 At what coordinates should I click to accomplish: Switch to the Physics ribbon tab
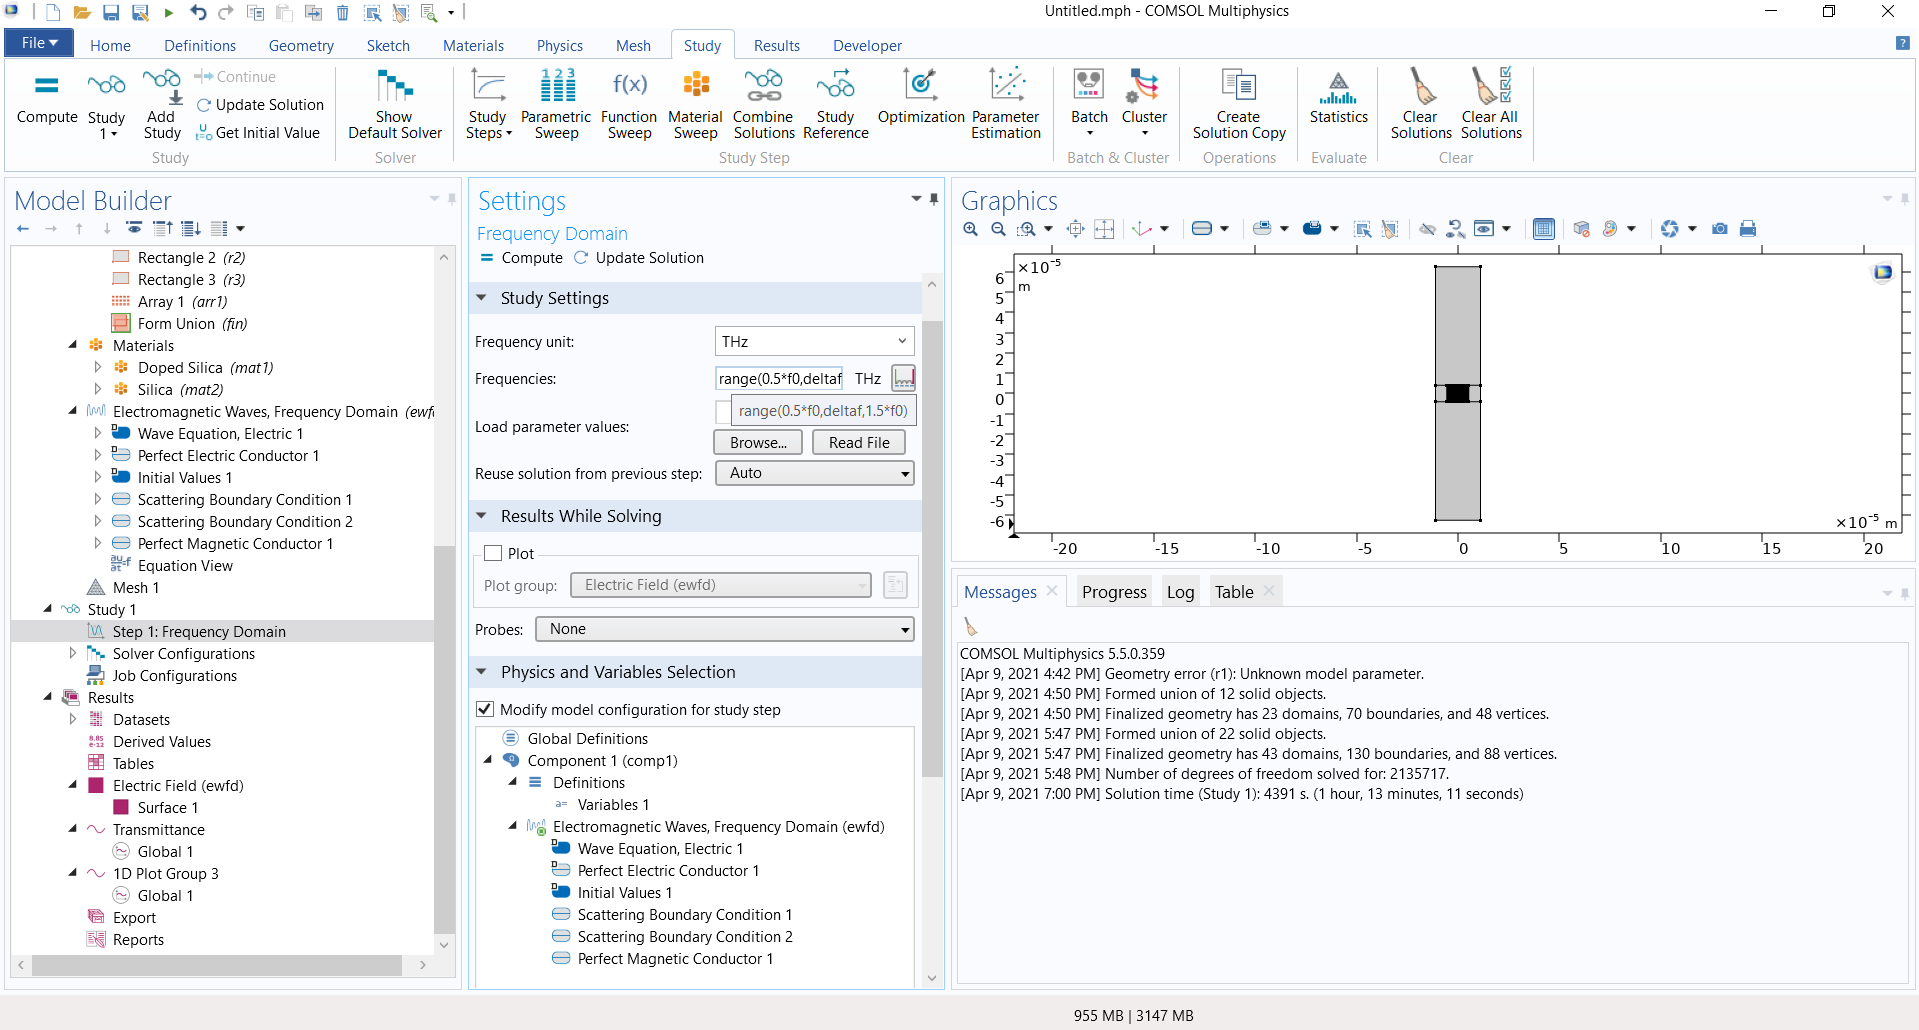tap(560, 46)
